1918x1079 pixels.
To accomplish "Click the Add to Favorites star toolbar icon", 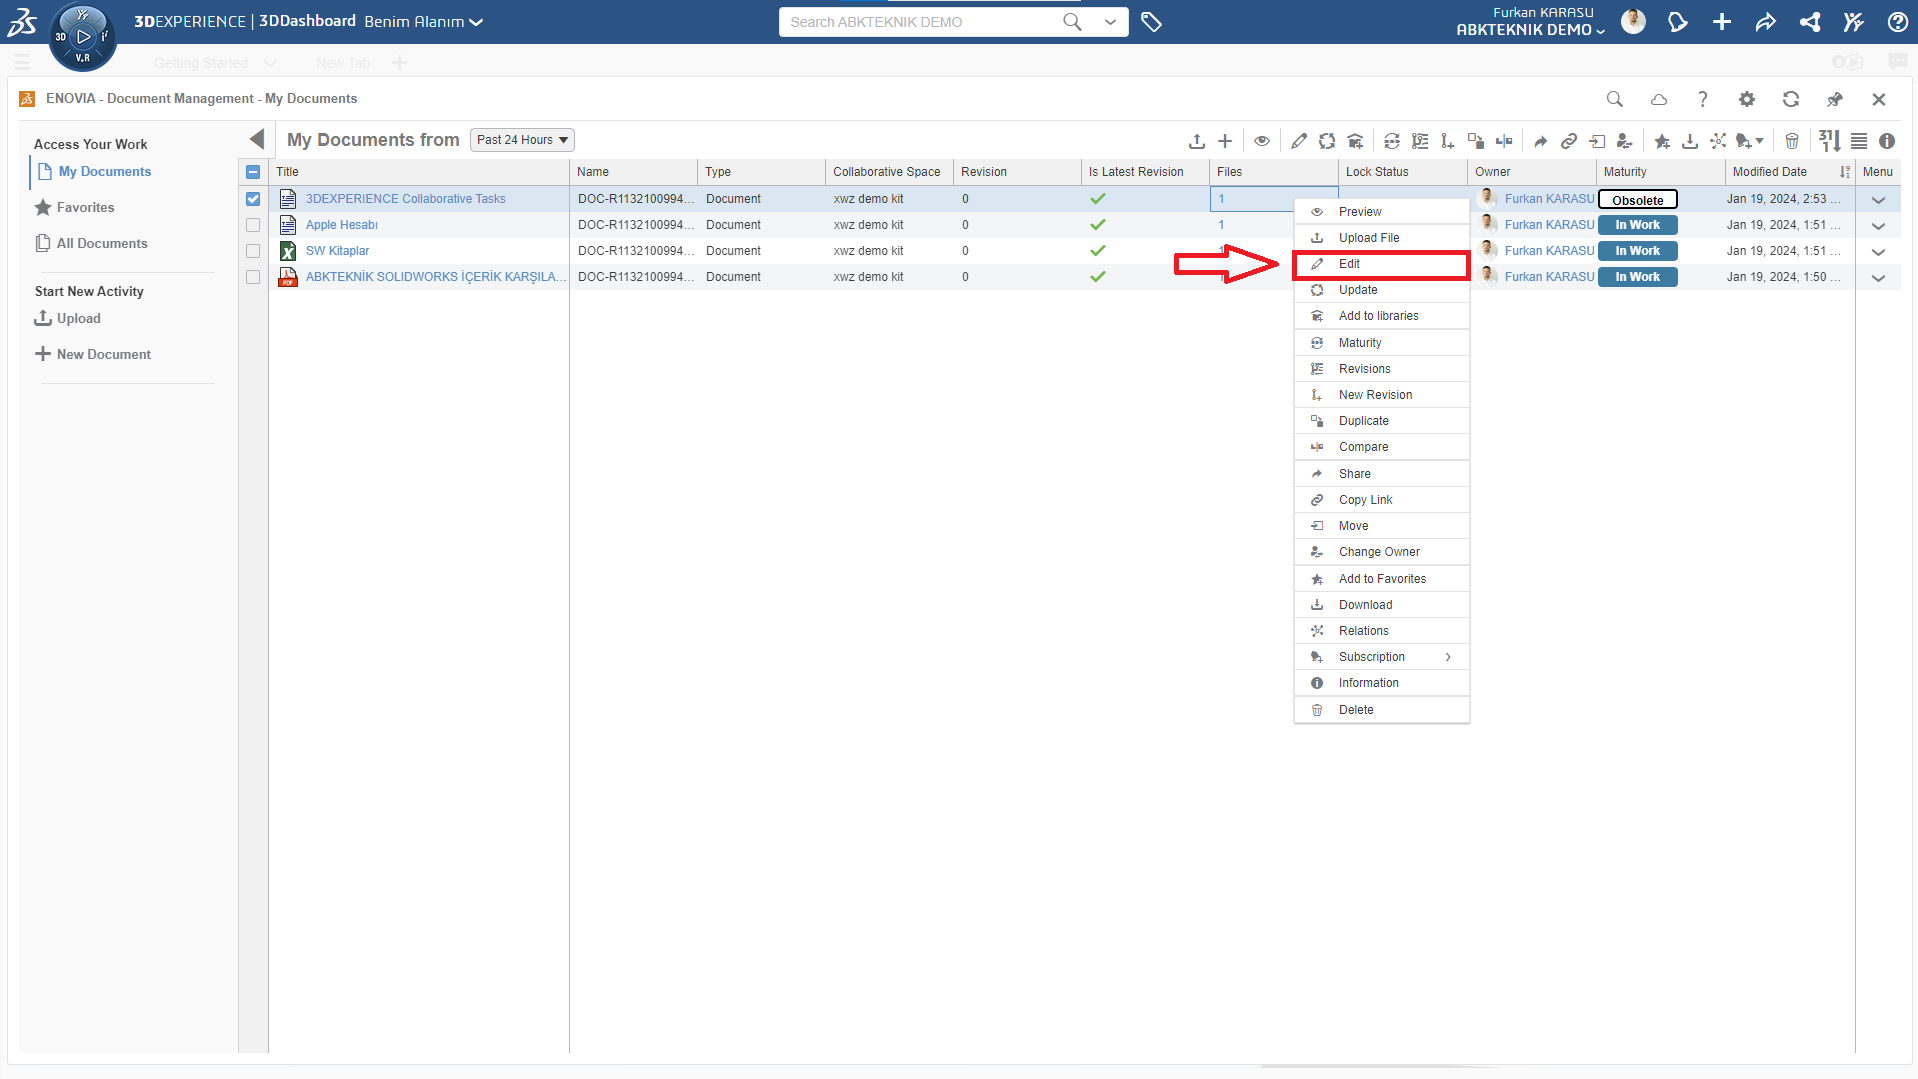I will (1662, 141).
